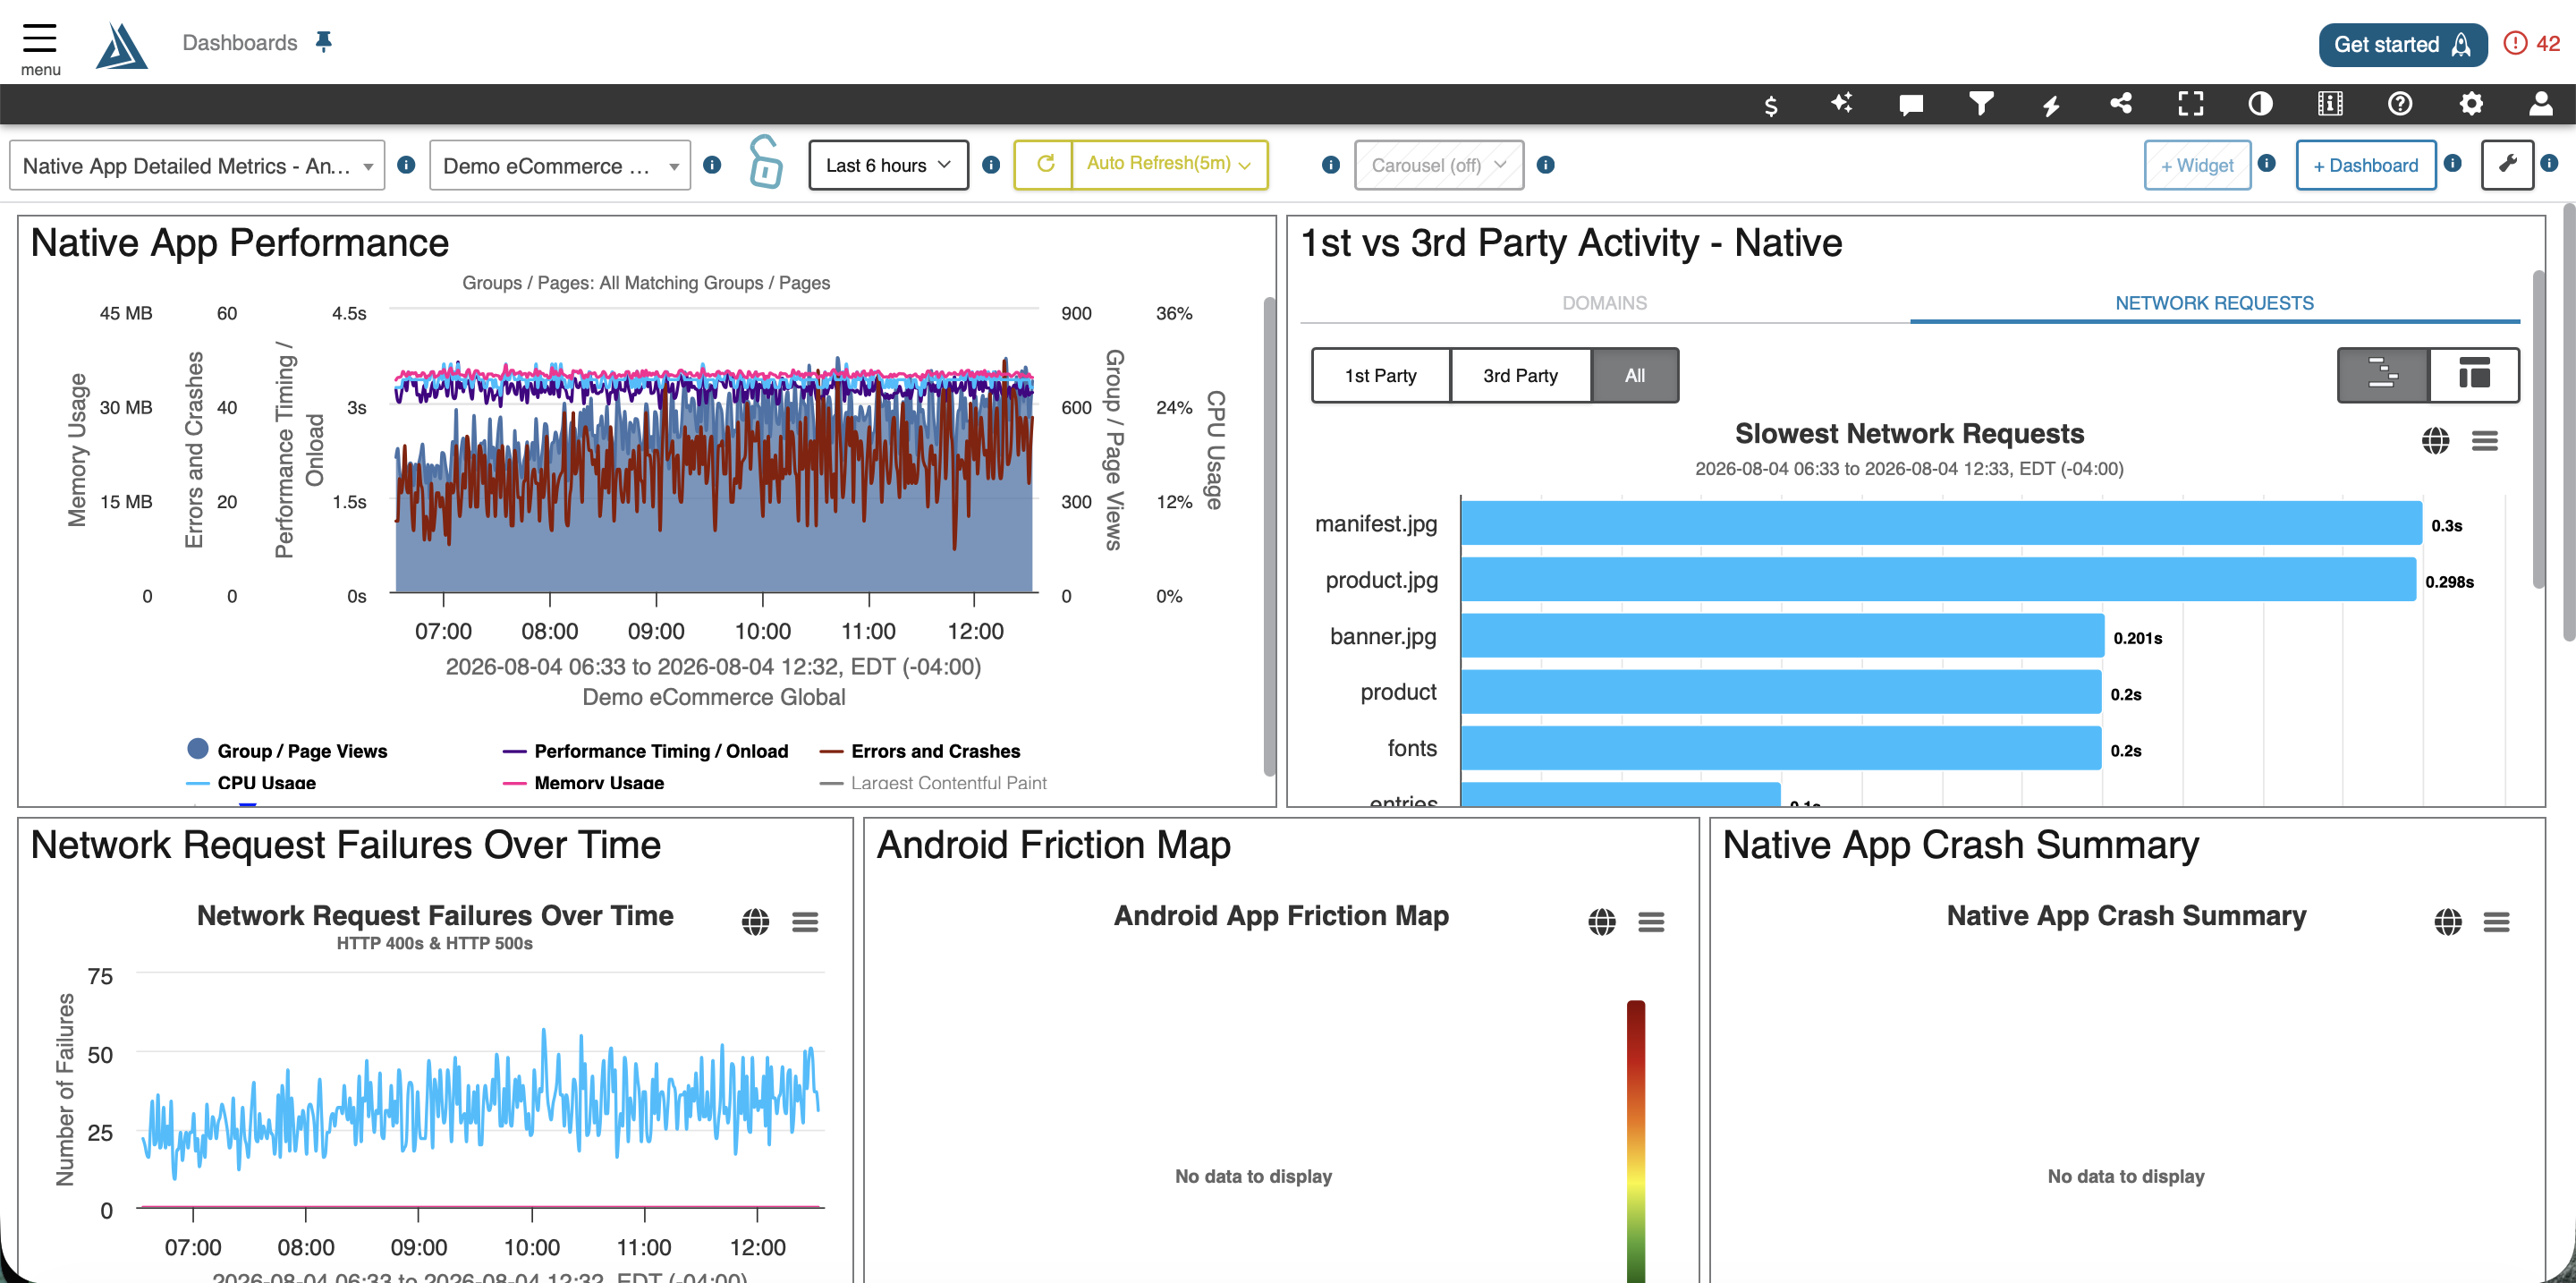Image resolution: width=2576 pixels, height=1283 pixels.
Task: Open globe icon on Slowest Network Requests
Action: click(2436, 439)
